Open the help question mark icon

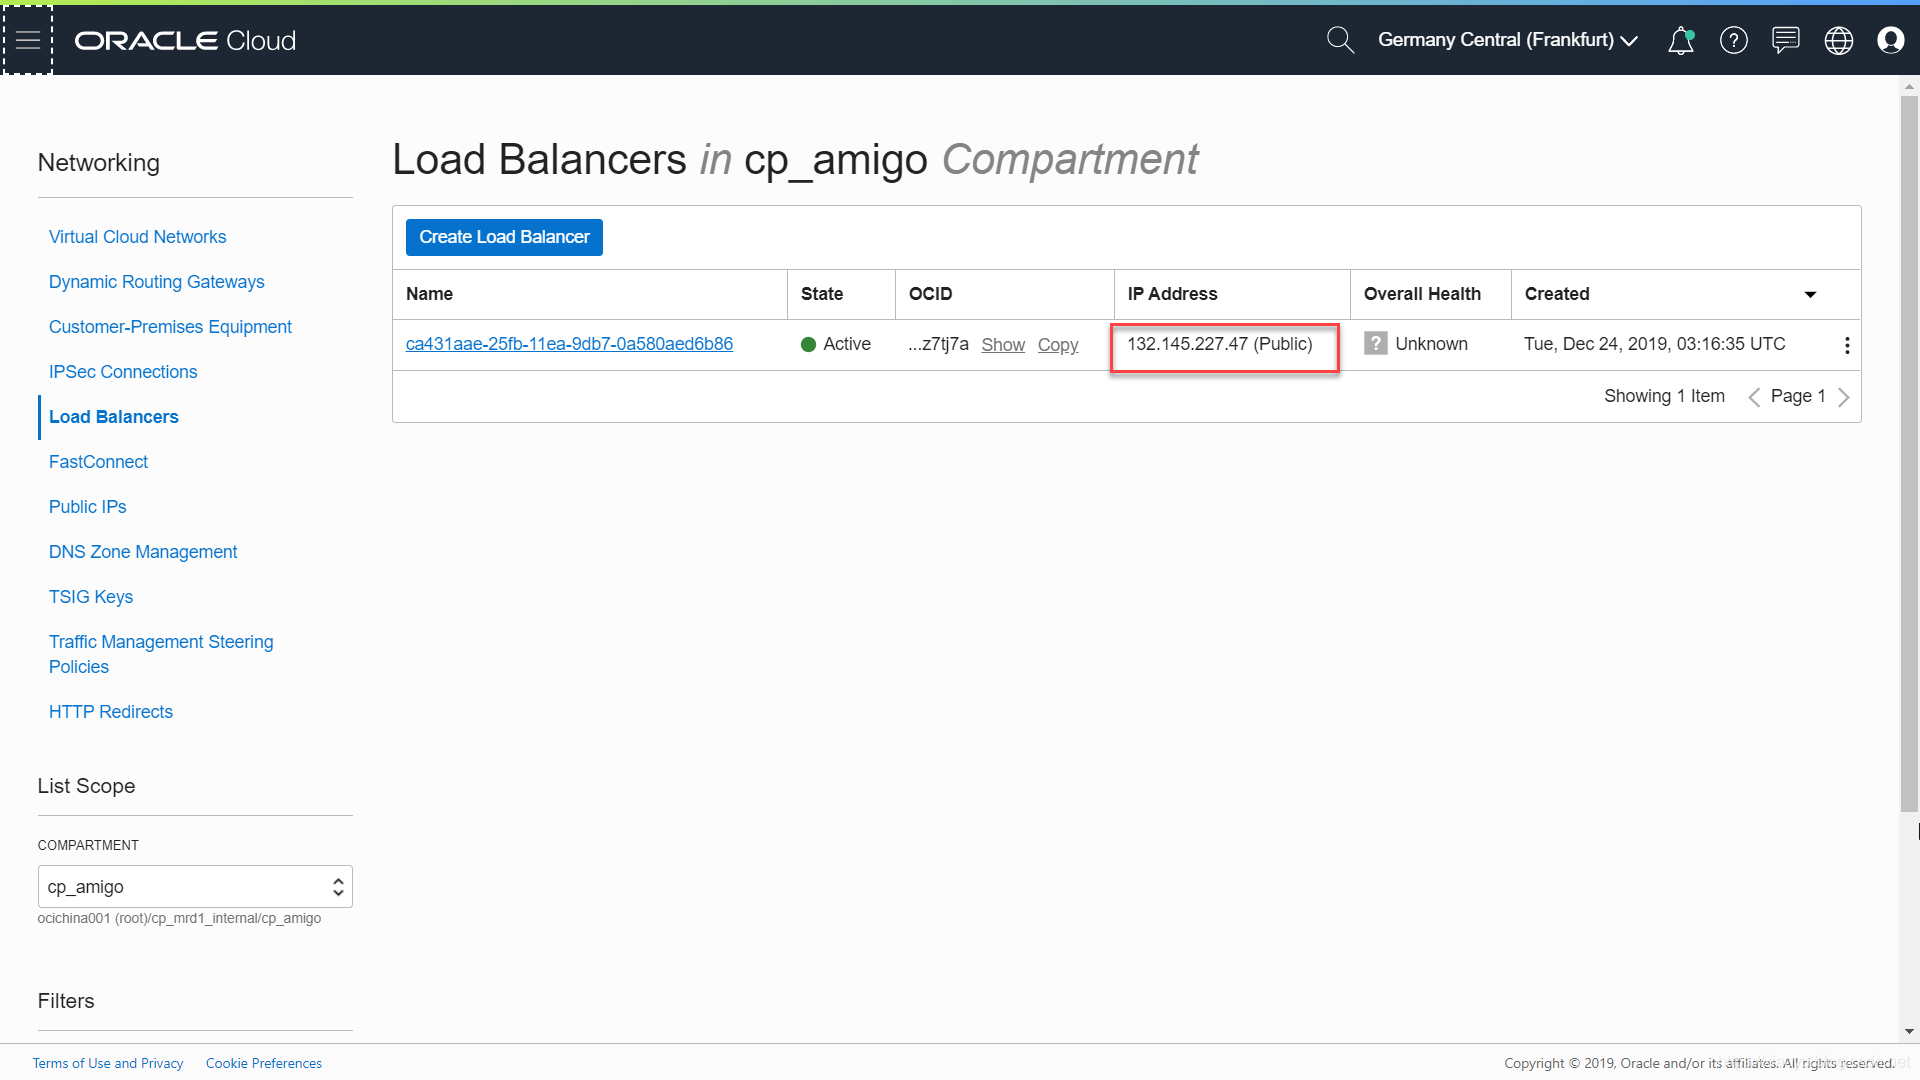pos(1733,40)
